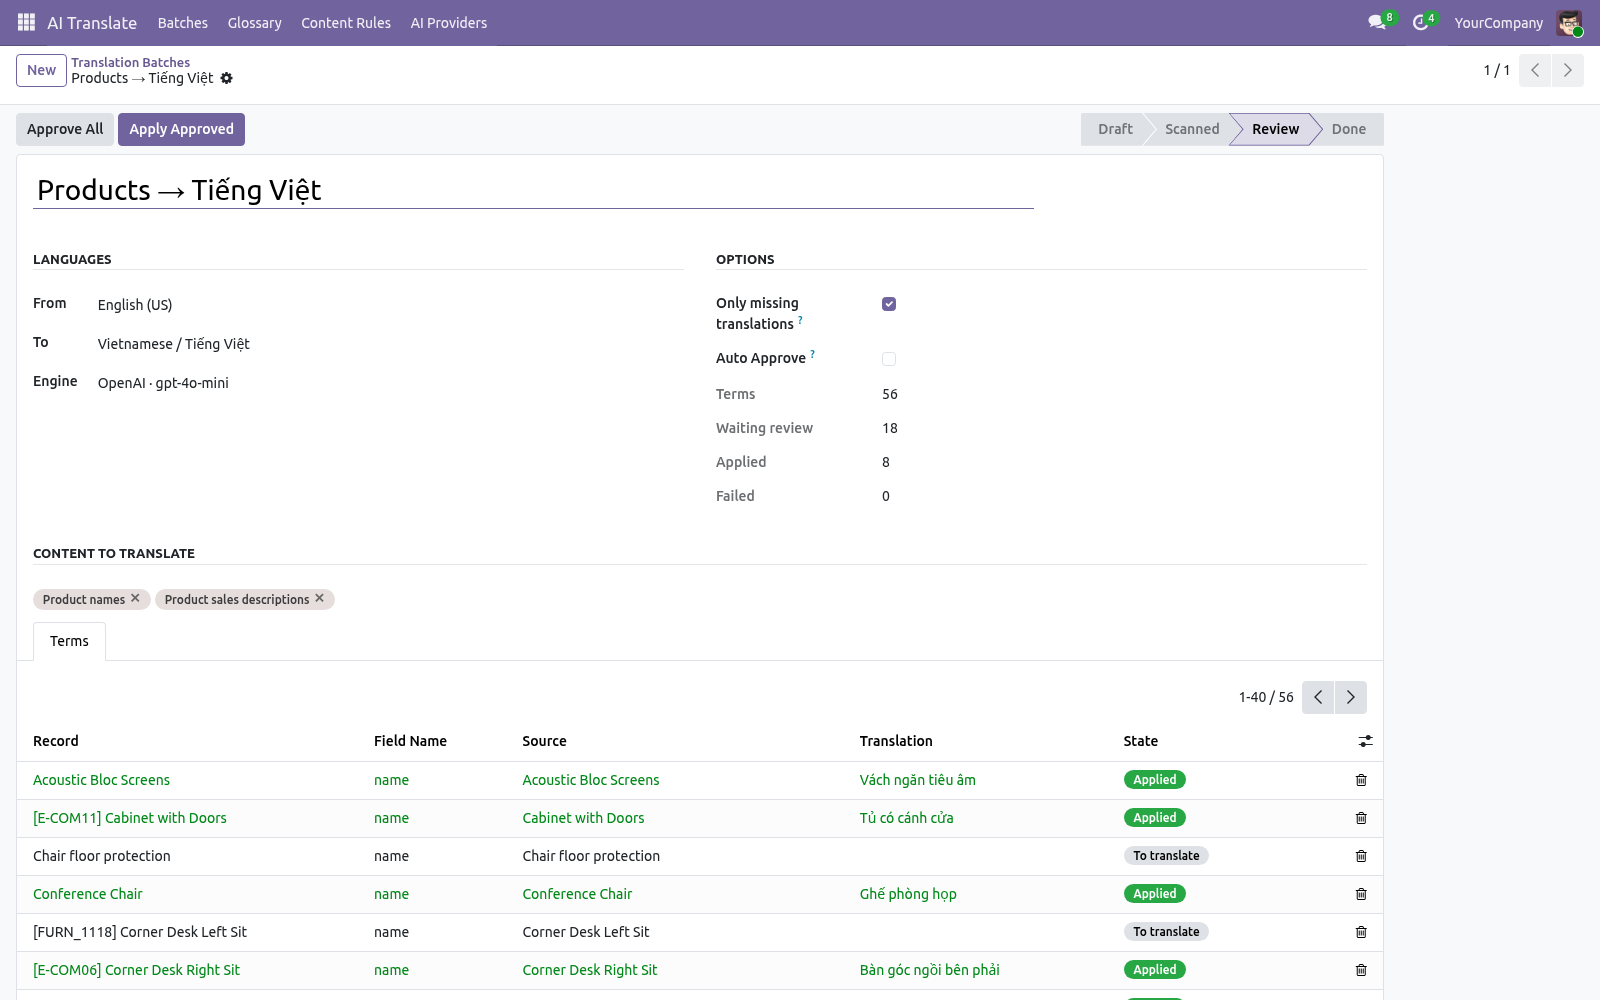
Task: Enable the Auto Approve checkbox
Action: [889, 359]
